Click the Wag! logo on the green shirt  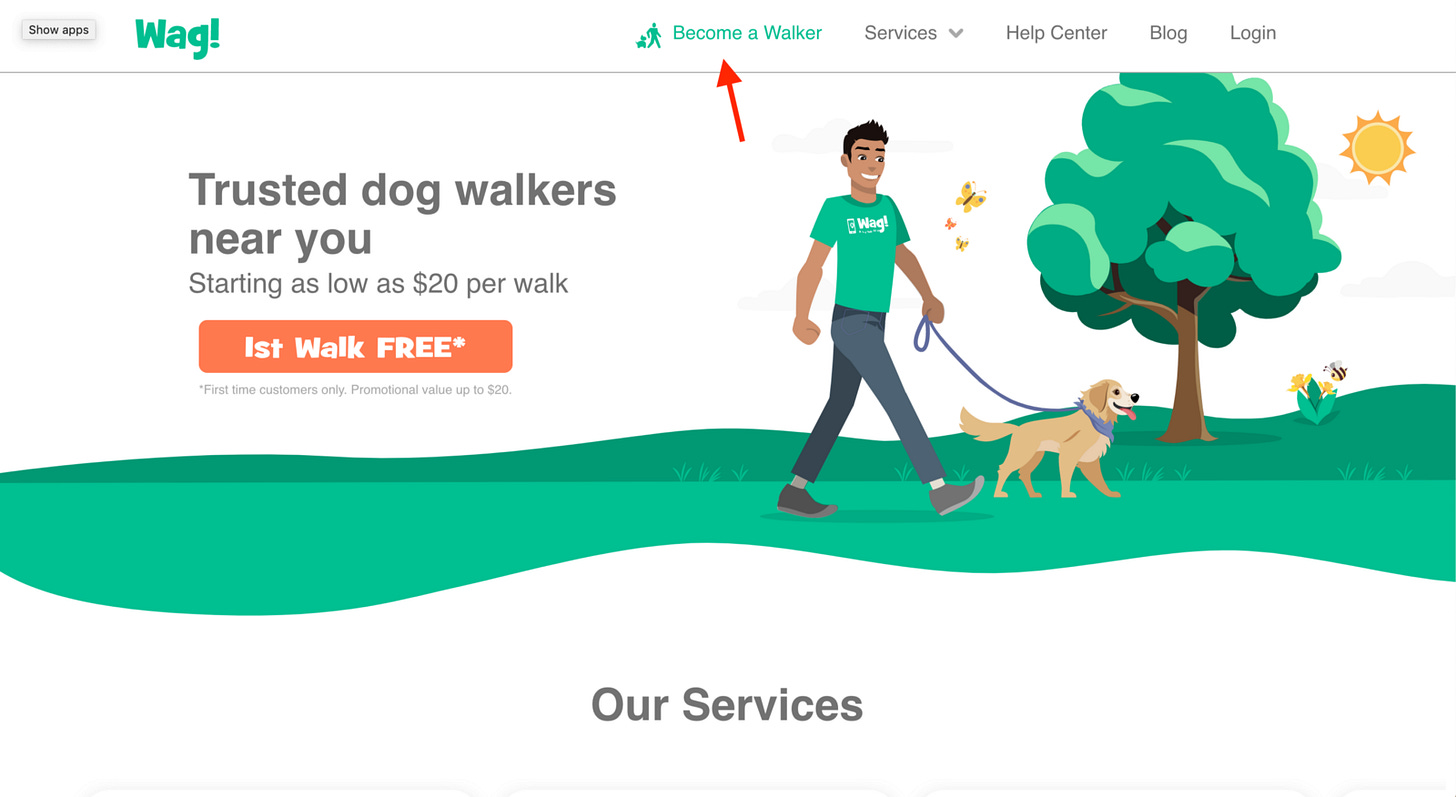pos(867,225)
